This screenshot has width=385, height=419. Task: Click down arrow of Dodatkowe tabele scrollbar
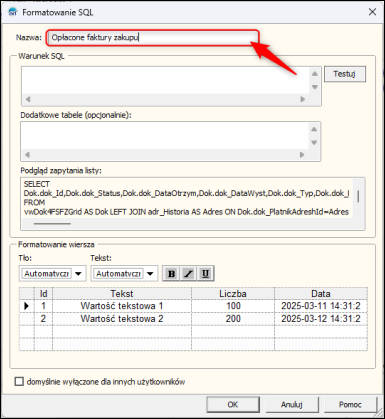tap(314, 142)
